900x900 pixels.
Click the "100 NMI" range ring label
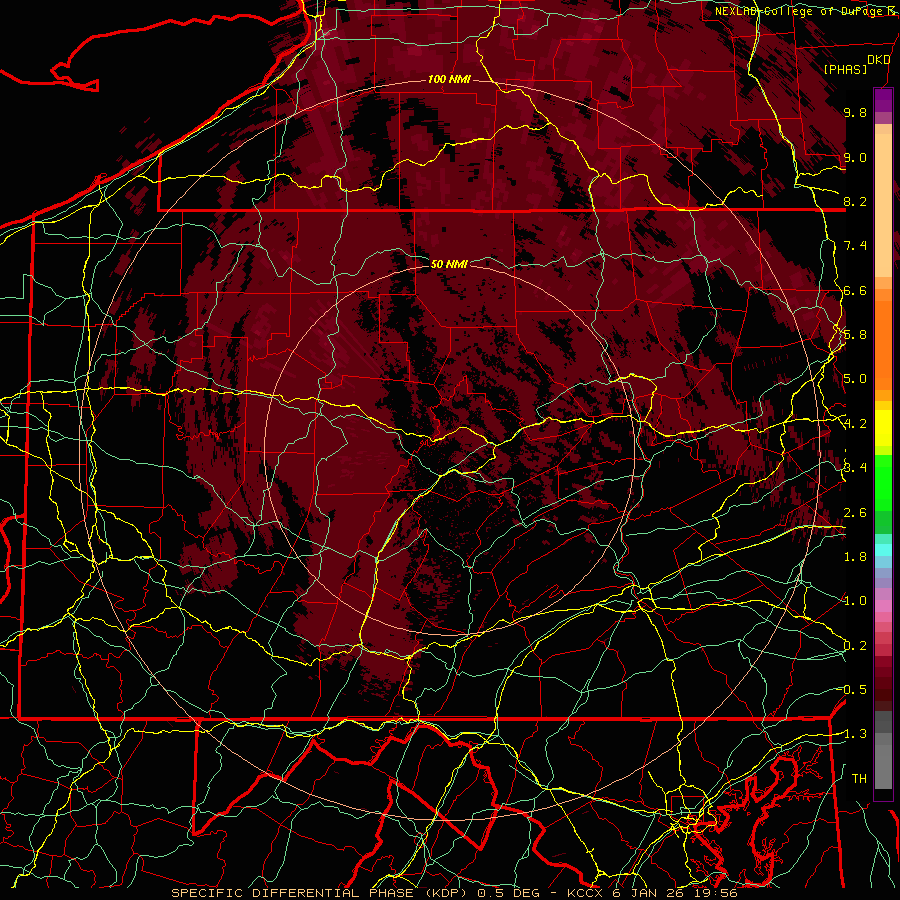[x=449, y=79]
